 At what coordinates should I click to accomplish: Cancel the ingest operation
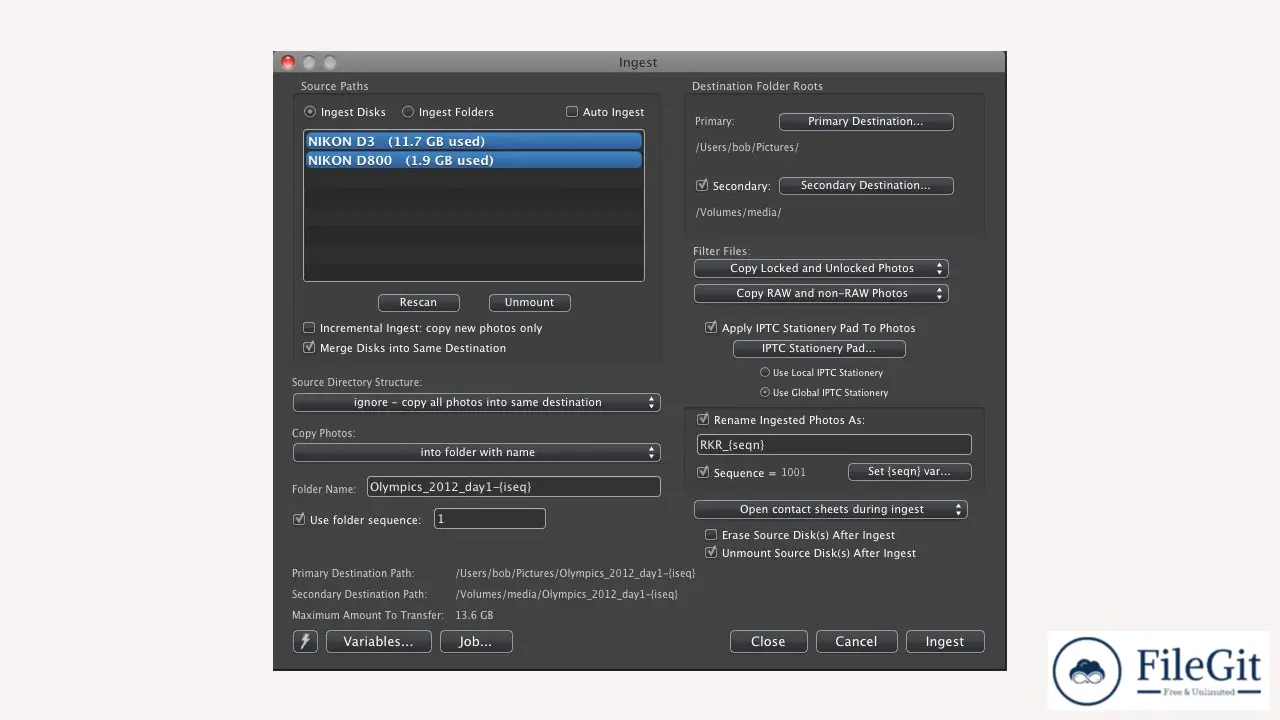click(x=856, y=641)
